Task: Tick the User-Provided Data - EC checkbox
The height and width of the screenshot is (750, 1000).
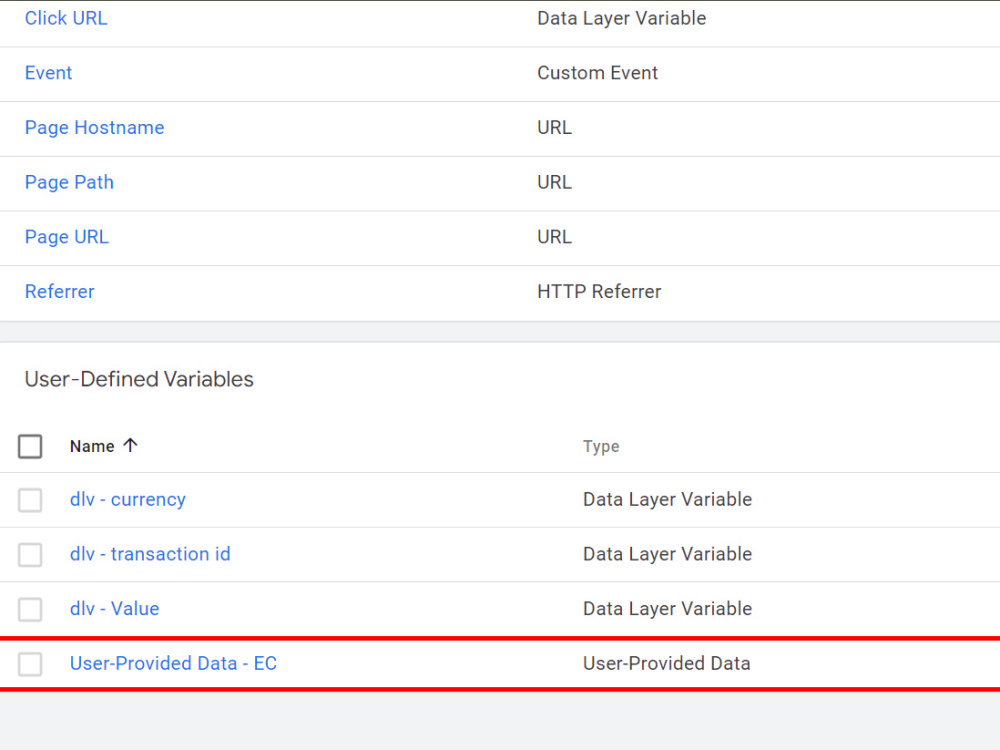Action: point(30,664)
